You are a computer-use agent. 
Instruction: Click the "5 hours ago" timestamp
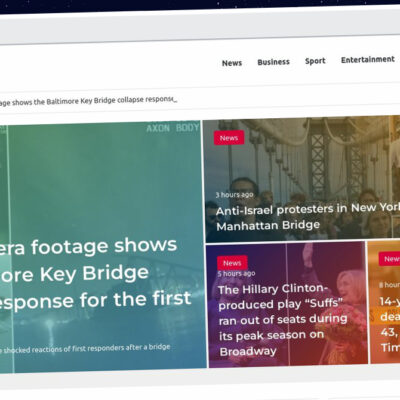[x=237, y=274]
